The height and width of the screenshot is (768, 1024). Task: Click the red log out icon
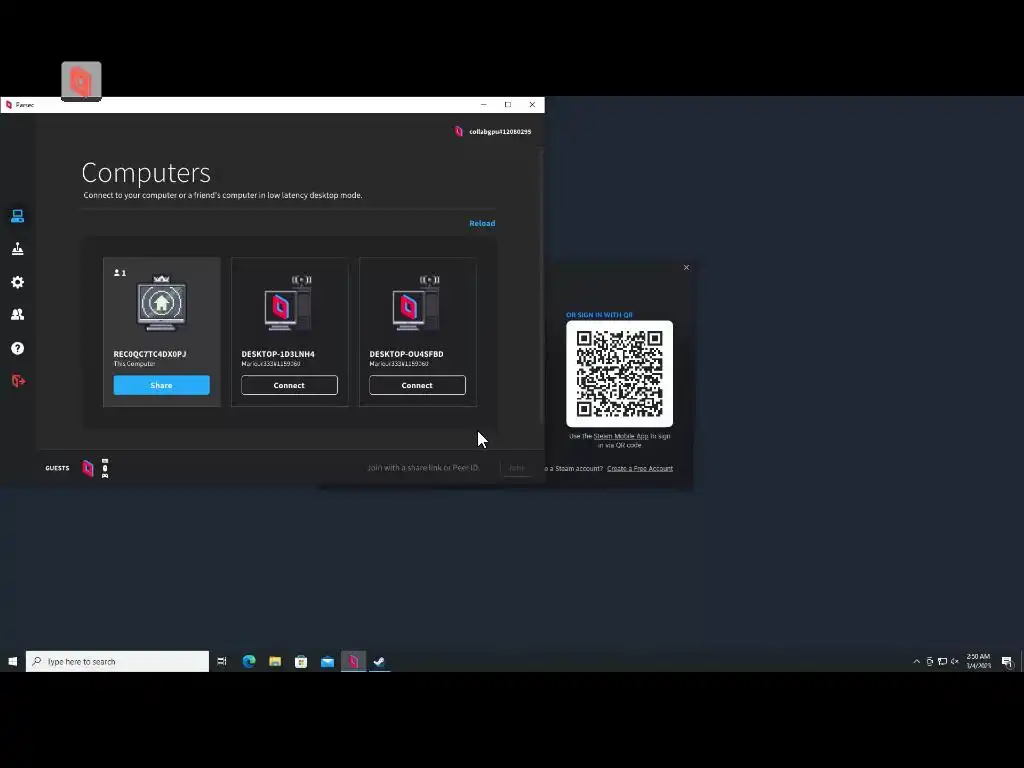18,381
